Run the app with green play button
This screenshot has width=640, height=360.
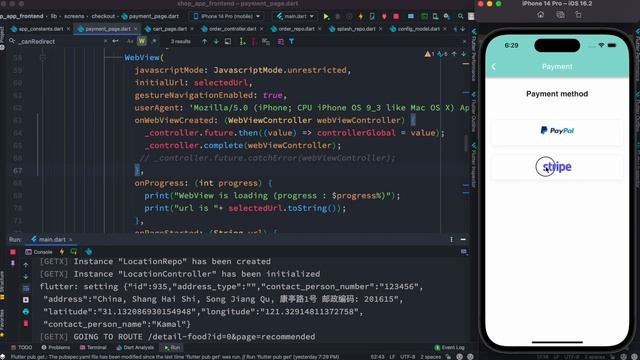(x=326, y=16)
